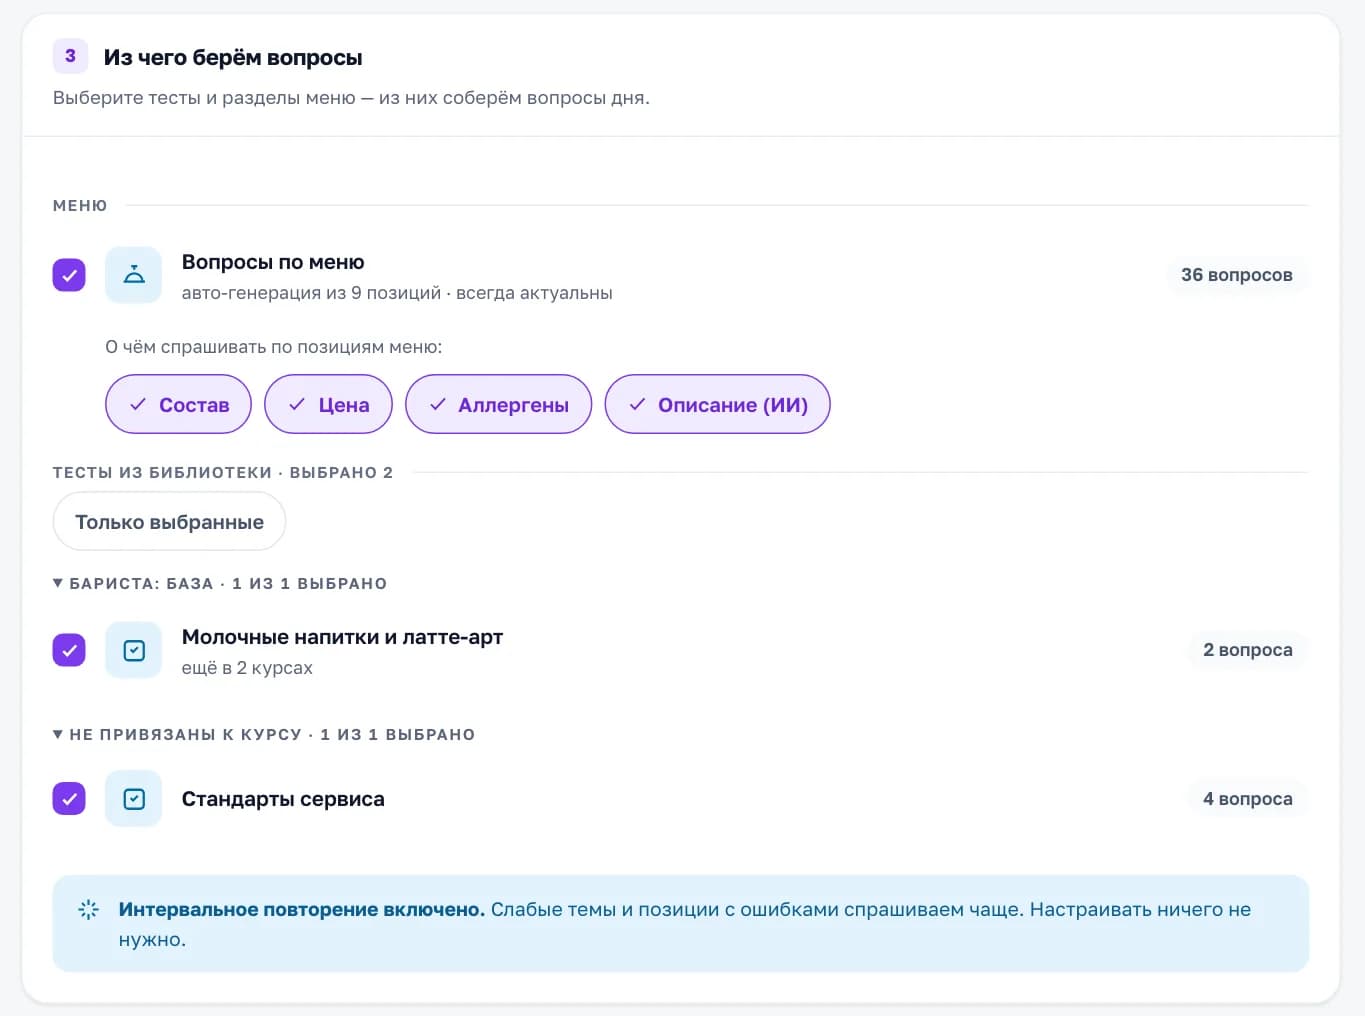Viewport: 1365px width, 1016px height.
Task: Click the МЕНЮ section label
Action: click(80, 206)
